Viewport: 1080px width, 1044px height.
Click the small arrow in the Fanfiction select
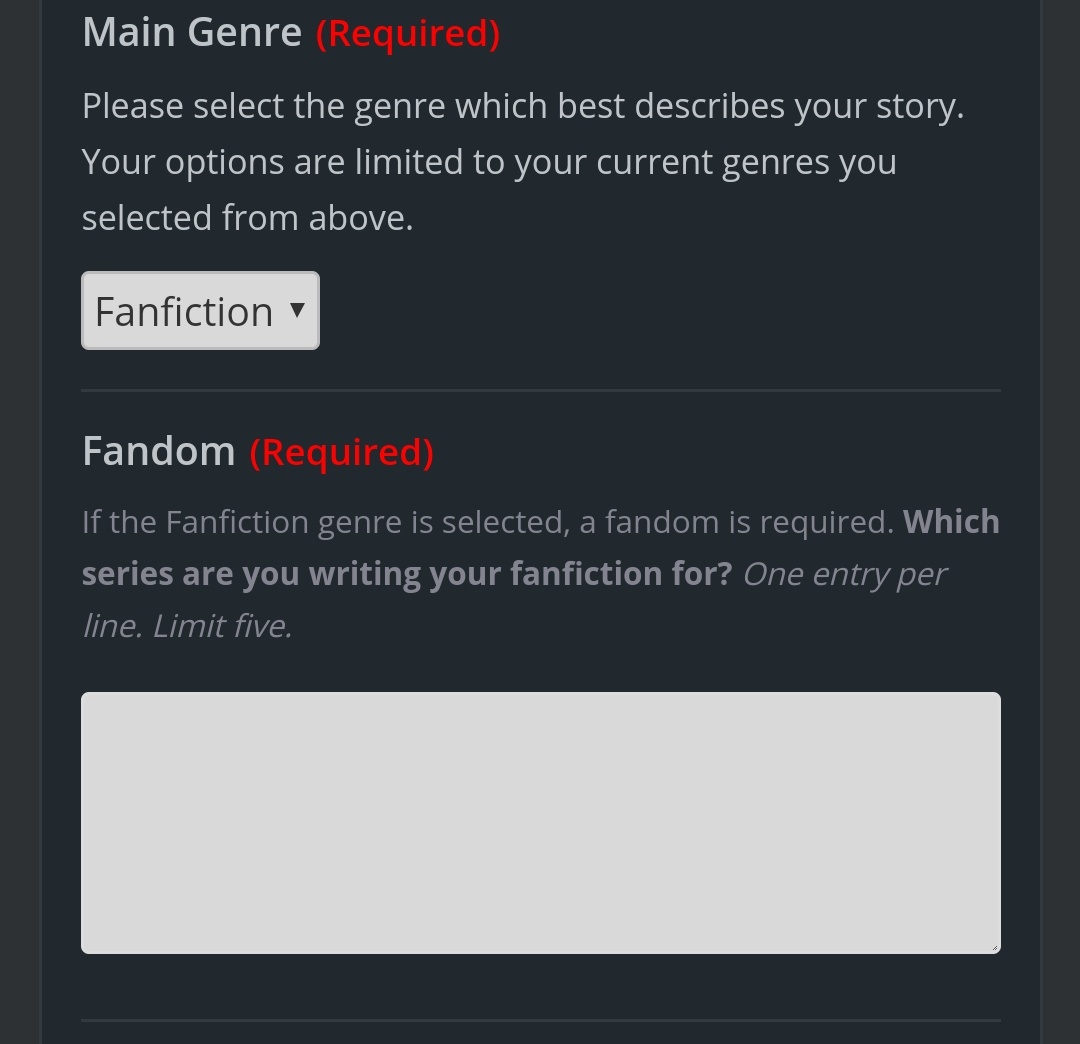click(x=297, y=310)
